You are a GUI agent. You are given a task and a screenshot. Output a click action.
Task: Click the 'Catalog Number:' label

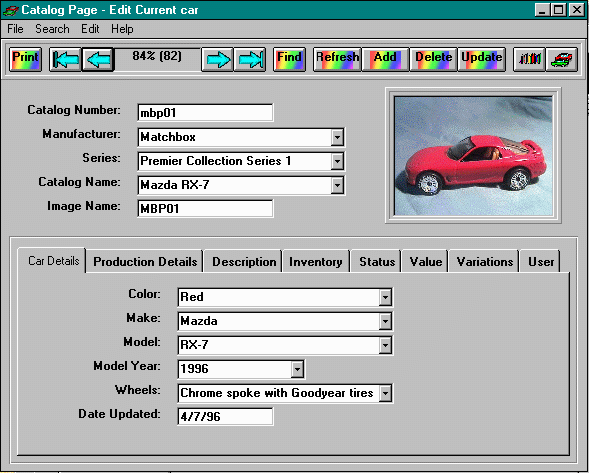click(74, 110)
